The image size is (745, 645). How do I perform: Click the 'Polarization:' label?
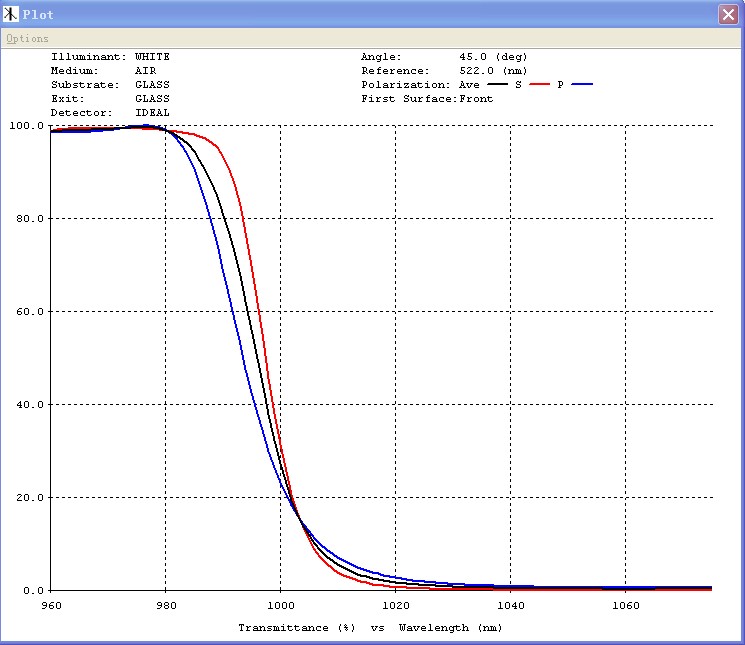point(405,85)
